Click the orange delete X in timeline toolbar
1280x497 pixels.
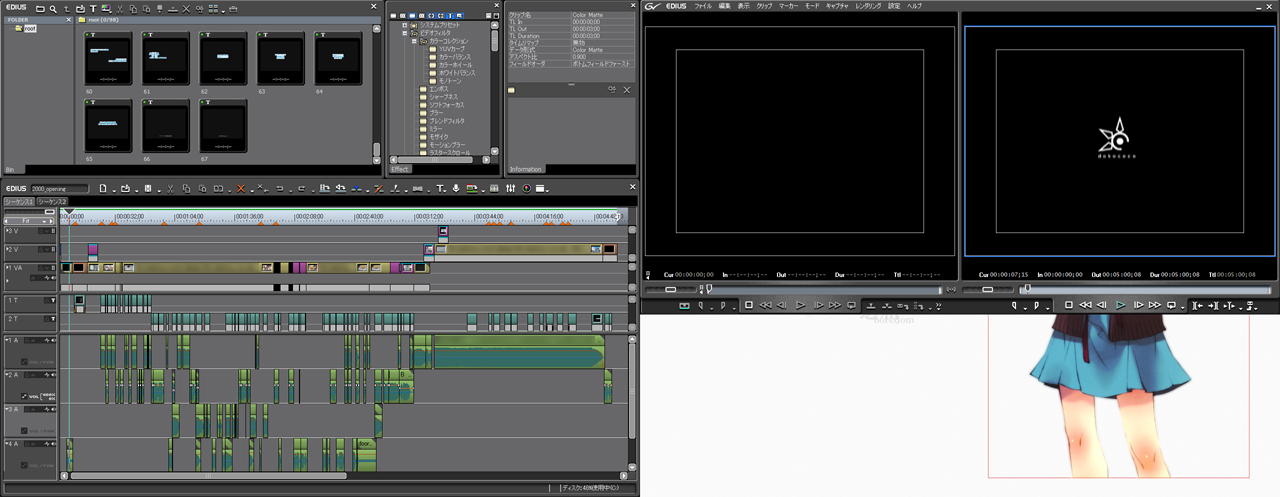(x=241, y=189)
